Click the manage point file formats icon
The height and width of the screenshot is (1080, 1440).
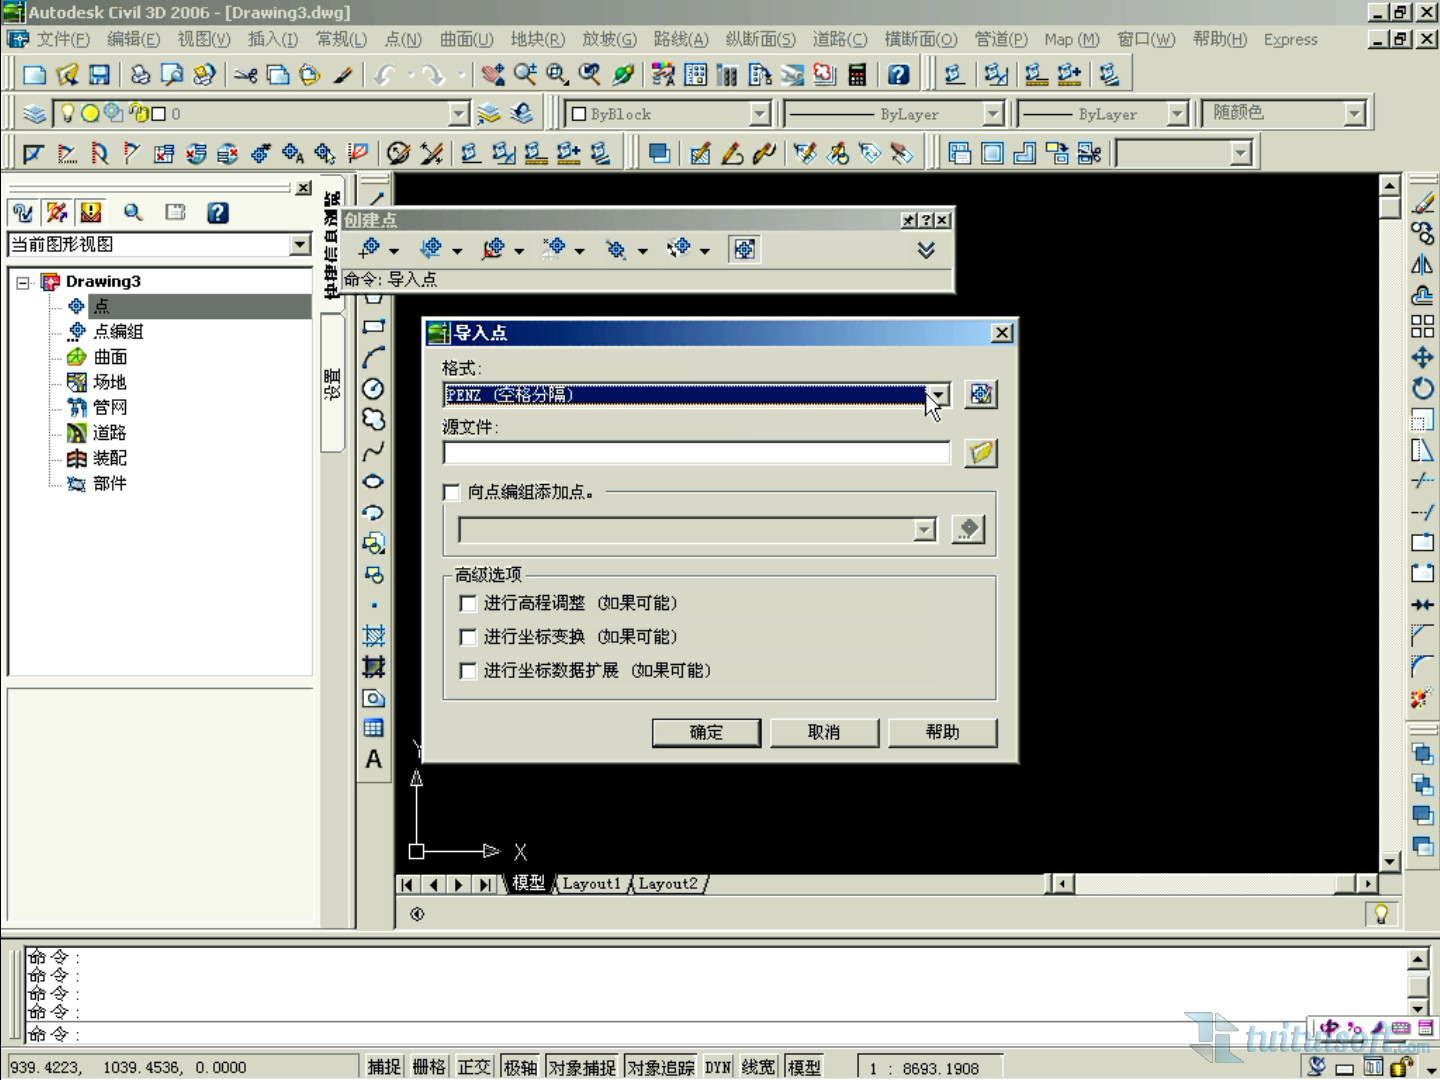coord(981,394)
